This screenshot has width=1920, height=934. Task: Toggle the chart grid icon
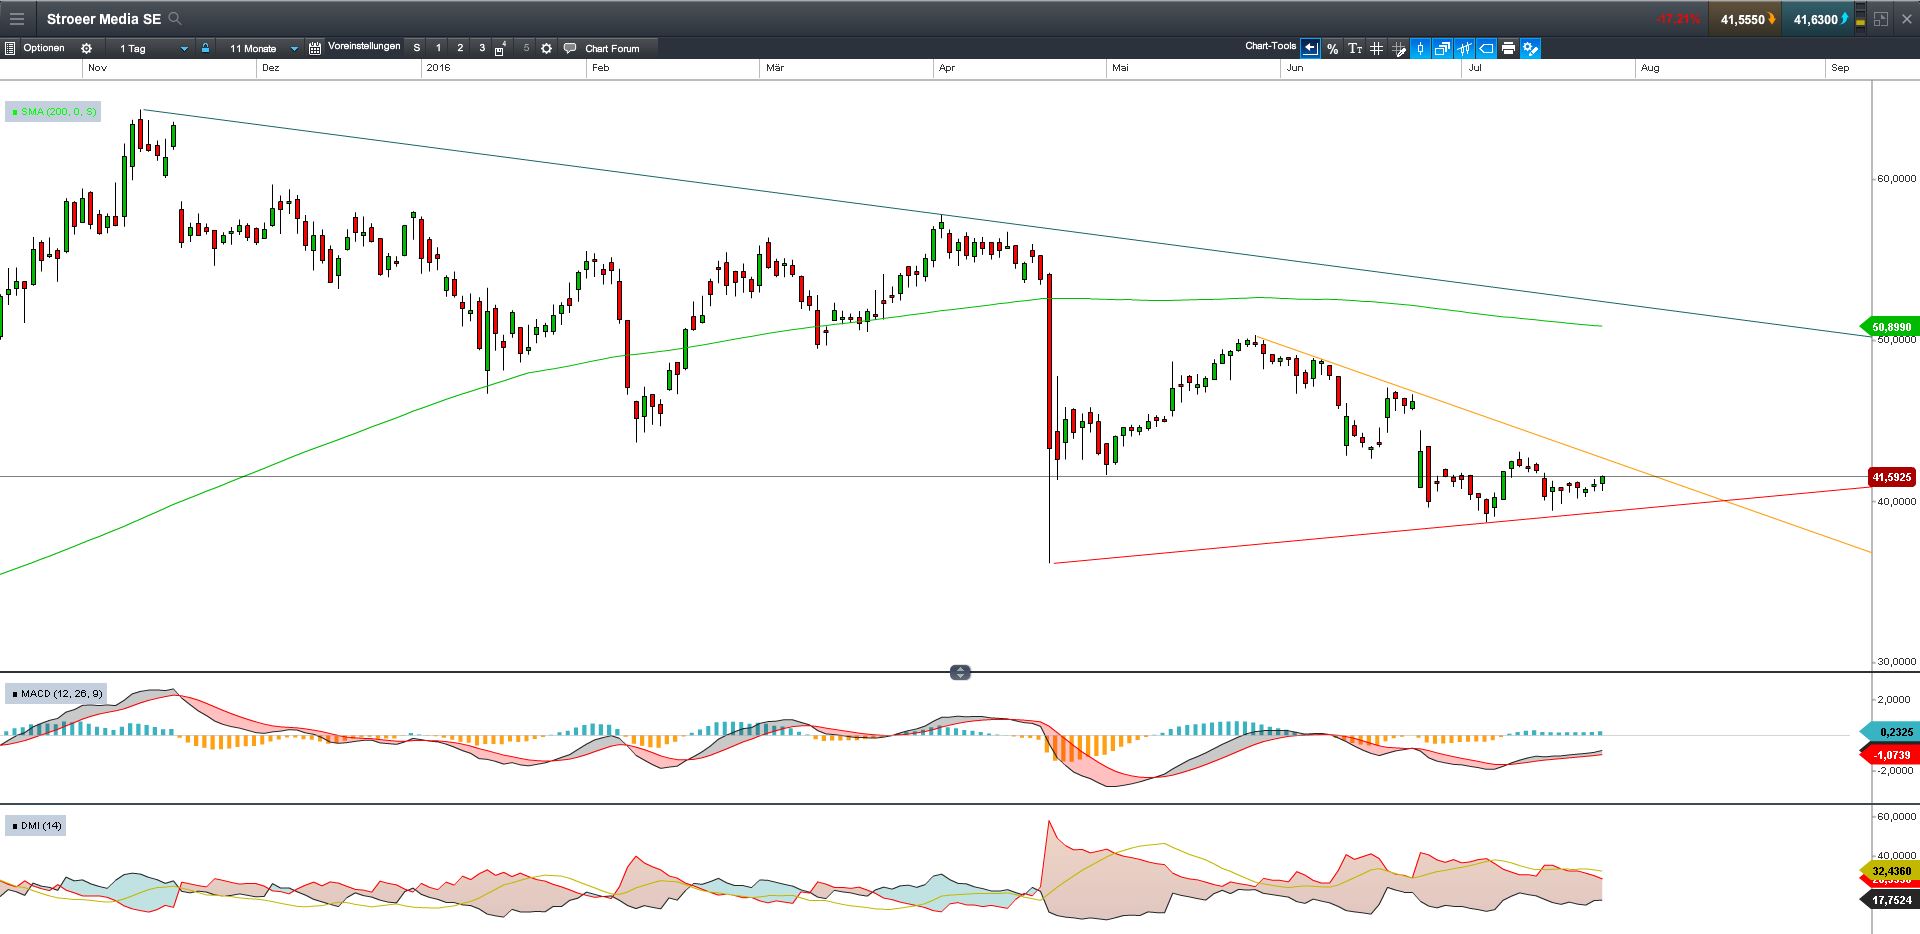coord(1377,48)
